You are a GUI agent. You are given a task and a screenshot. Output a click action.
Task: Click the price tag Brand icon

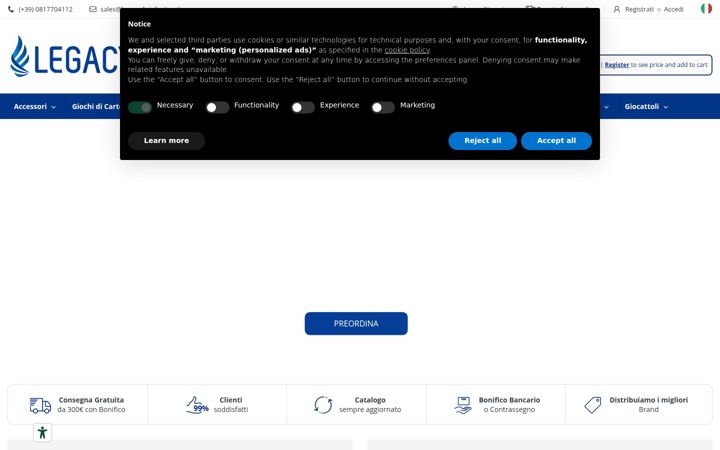[x=593, y=405]
